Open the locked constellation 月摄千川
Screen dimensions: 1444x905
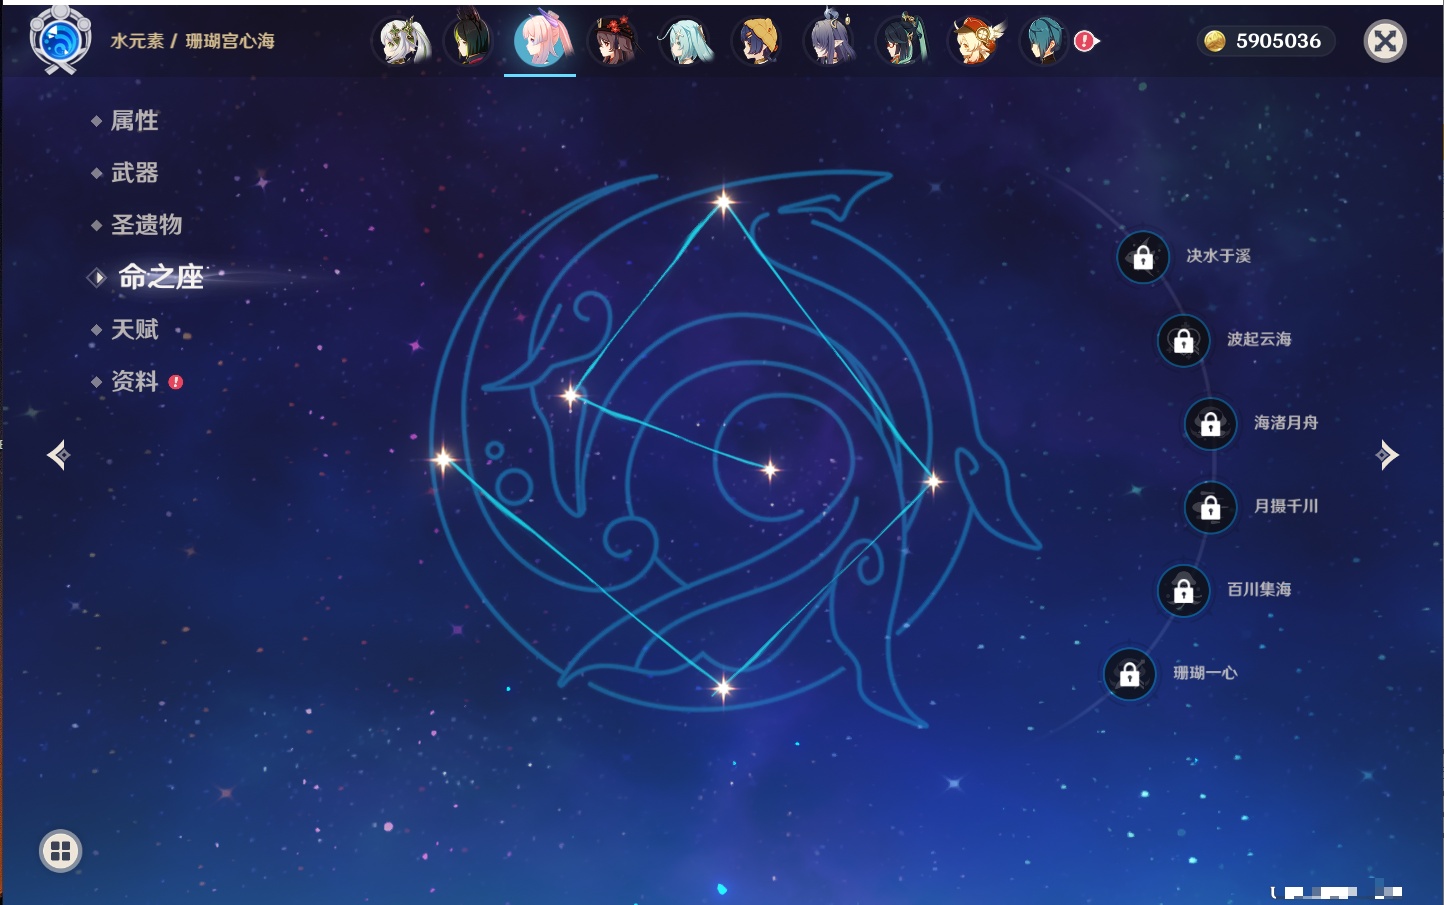pyautogui.click(x=1210, y=507)
